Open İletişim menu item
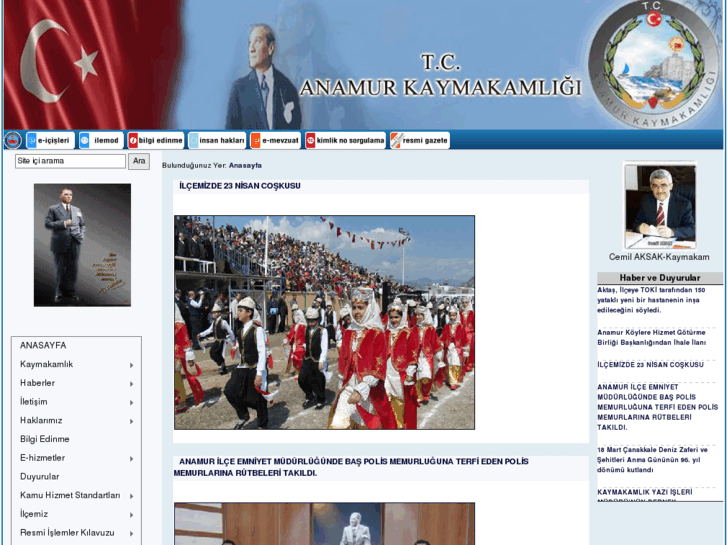727x545 pixels. (x=33, y=402)
